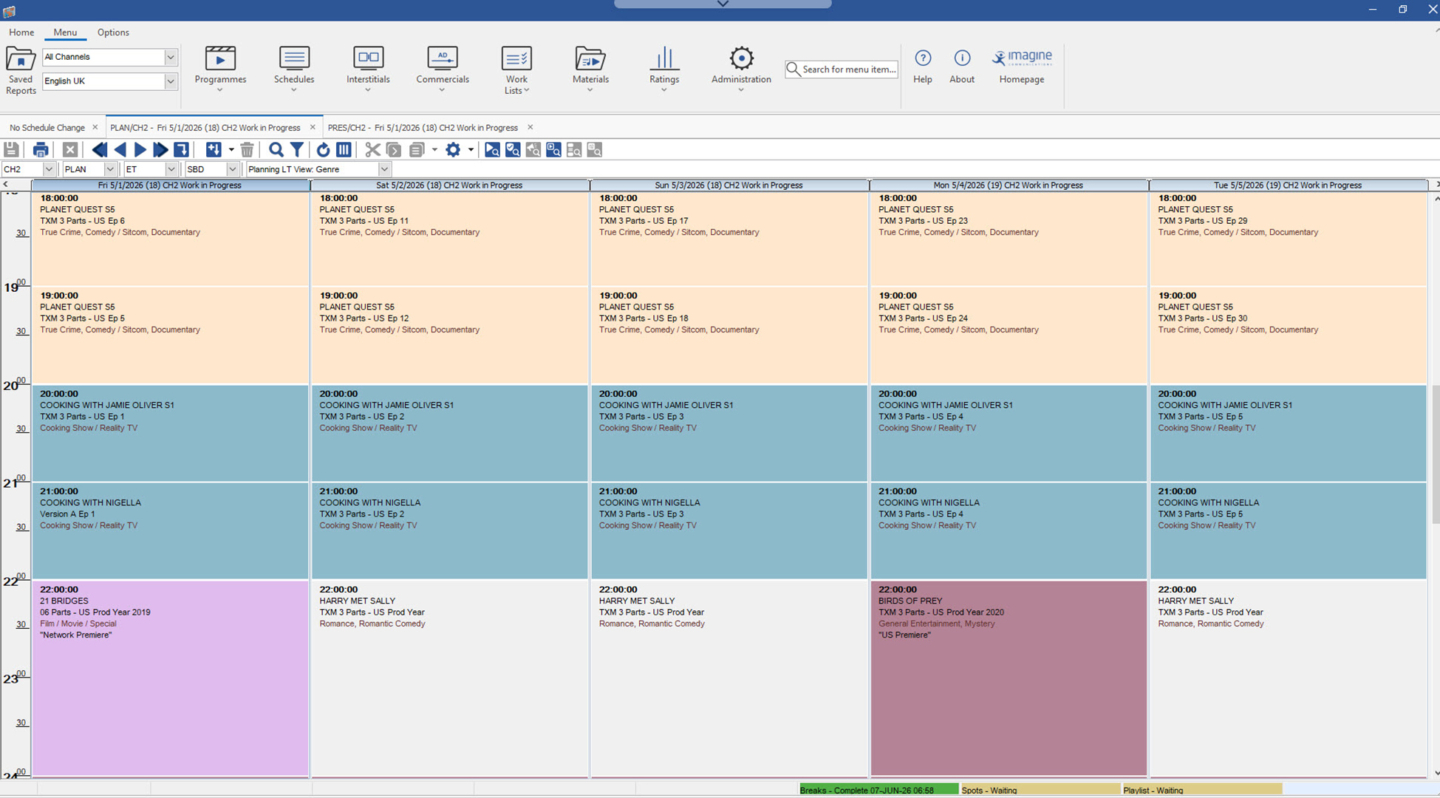
Task: Jump to last schedule day arrow
Action: pyautogui.click(x=160, y=150)
